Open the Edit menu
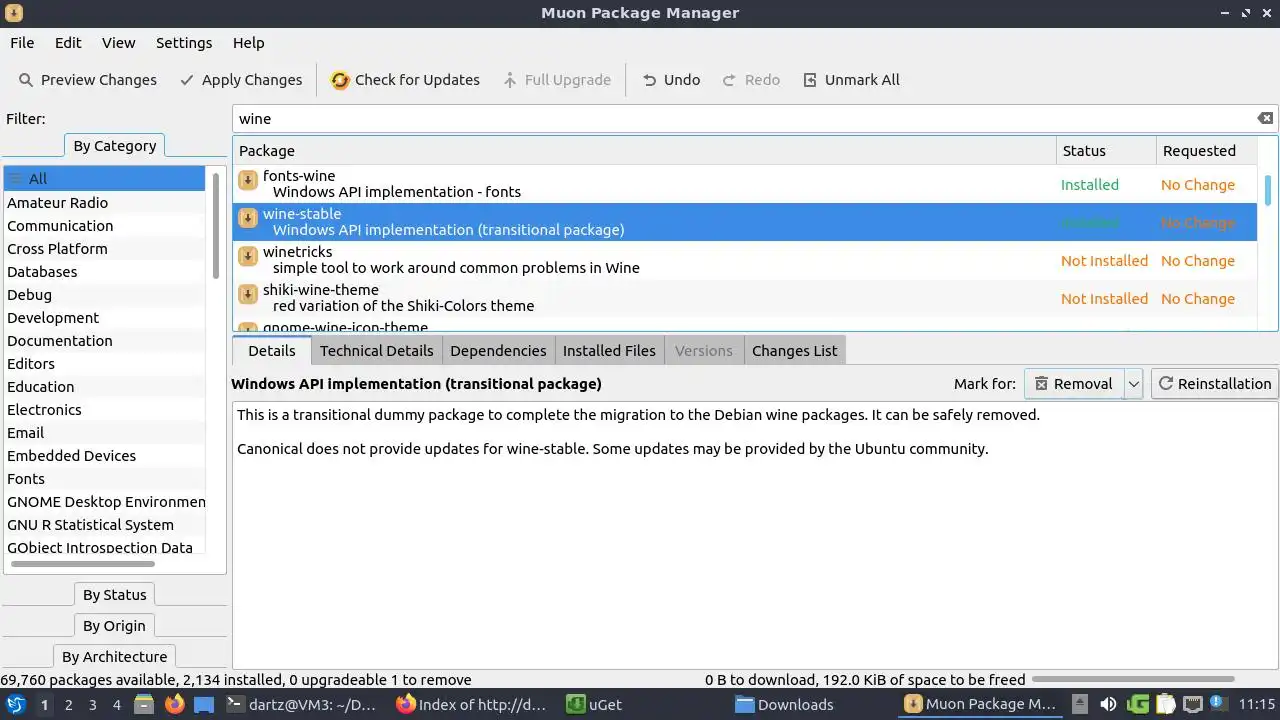Viewport: 1280px width, 720px height. (x=68, y=43)
